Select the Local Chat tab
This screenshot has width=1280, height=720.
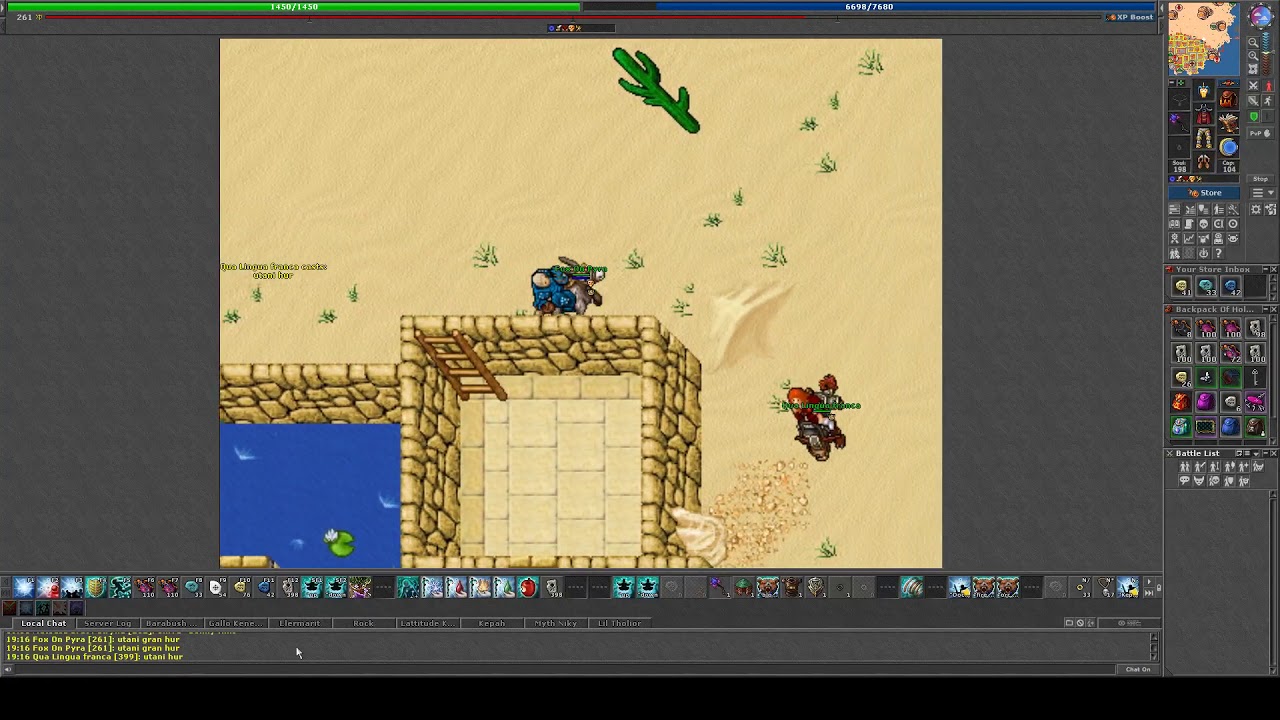[43, 623]
